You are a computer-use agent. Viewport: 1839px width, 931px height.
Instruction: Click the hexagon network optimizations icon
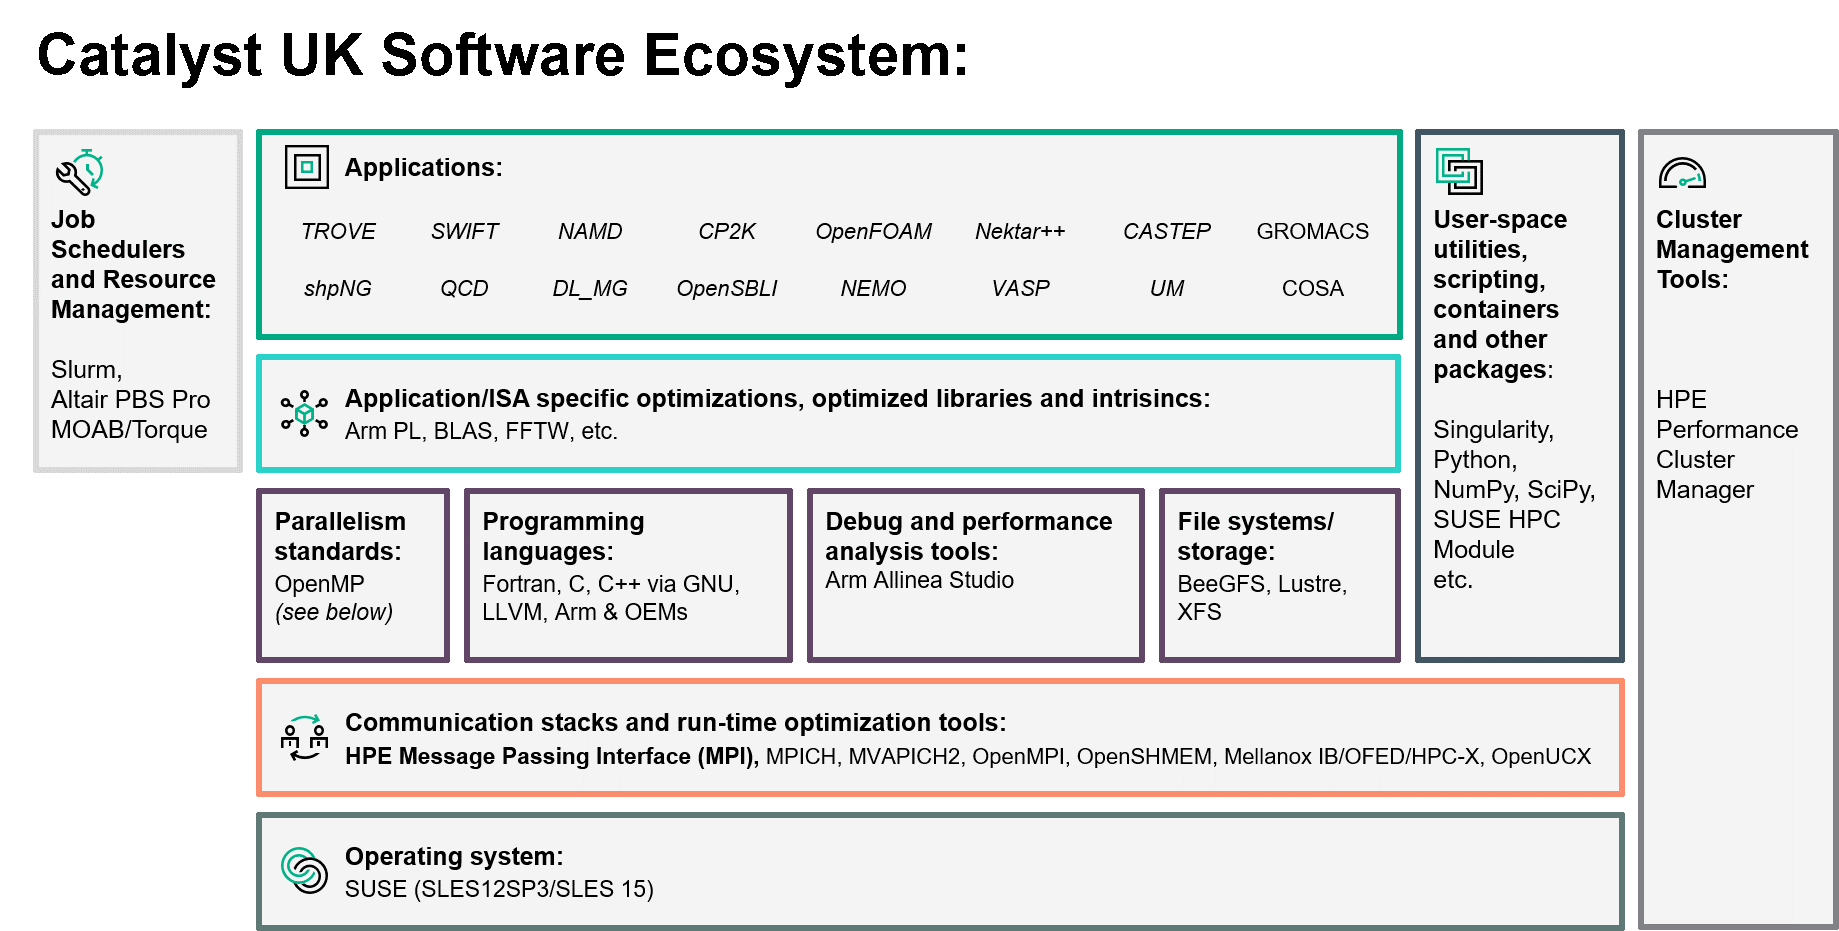(x=305, y=414)
